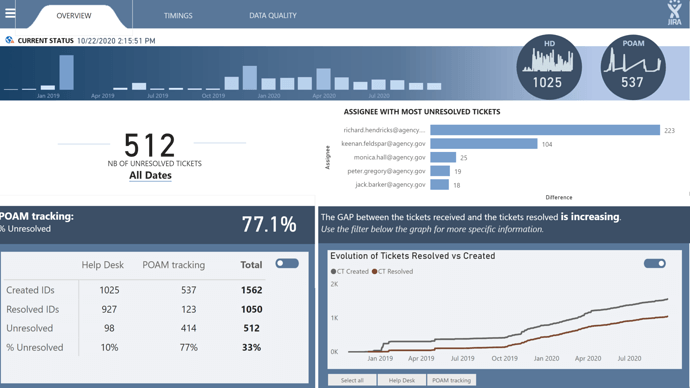Click the Total column header
The image size is (690, 388).
click(x=251, y=265)
